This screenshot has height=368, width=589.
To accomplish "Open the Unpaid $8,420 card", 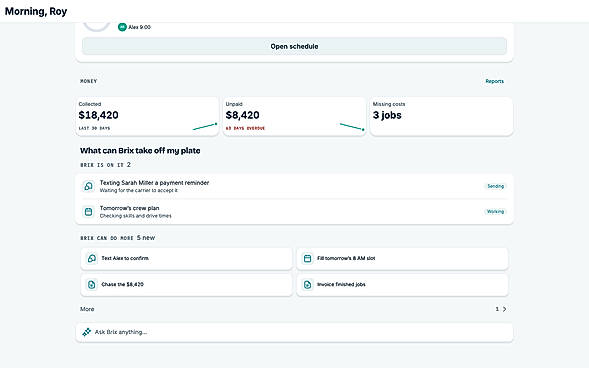I will pyautogui.click(x=294, y=116).
